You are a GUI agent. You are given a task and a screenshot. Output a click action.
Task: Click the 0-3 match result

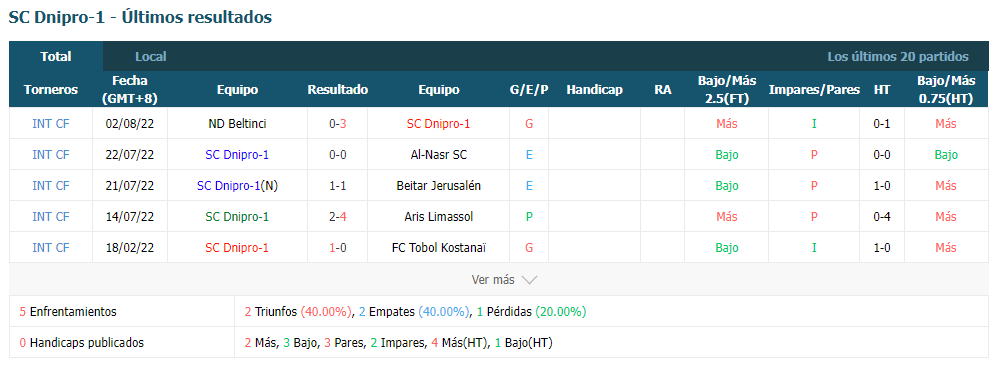(338, 123)
